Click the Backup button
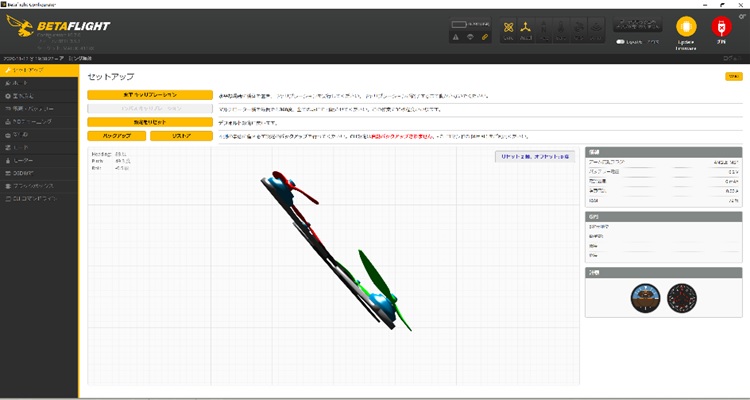Viewport: 750px width, 400px height. click(x=117, y=136)
